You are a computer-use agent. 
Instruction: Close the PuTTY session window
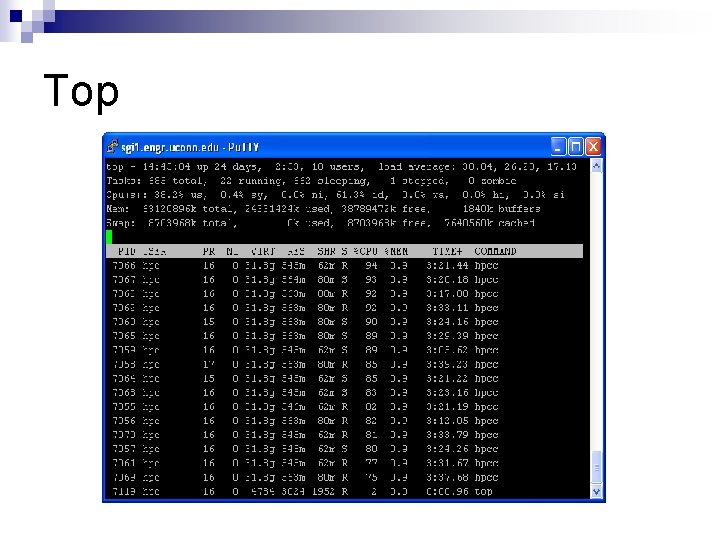click(x=593, y=146)
